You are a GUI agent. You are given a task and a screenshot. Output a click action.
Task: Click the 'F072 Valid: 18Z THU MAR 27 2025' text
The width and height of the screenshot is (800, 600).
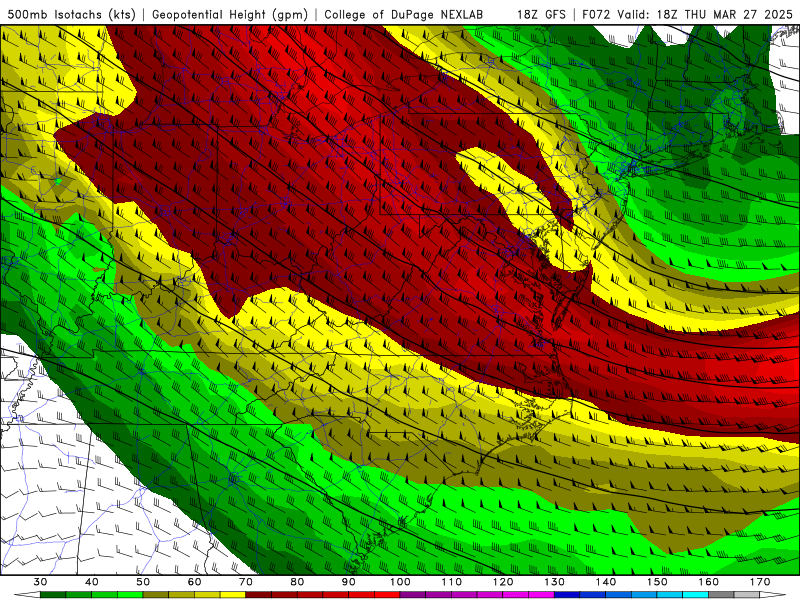687,14
